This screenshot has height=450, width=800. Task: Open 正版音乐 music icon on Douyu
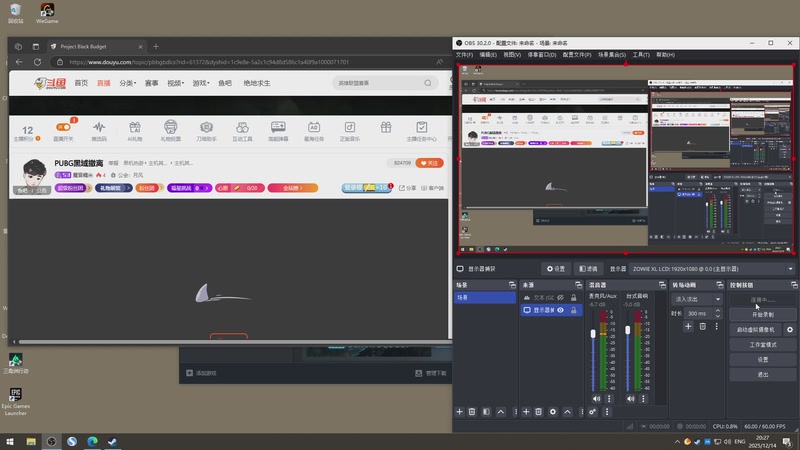click(349, 131)
